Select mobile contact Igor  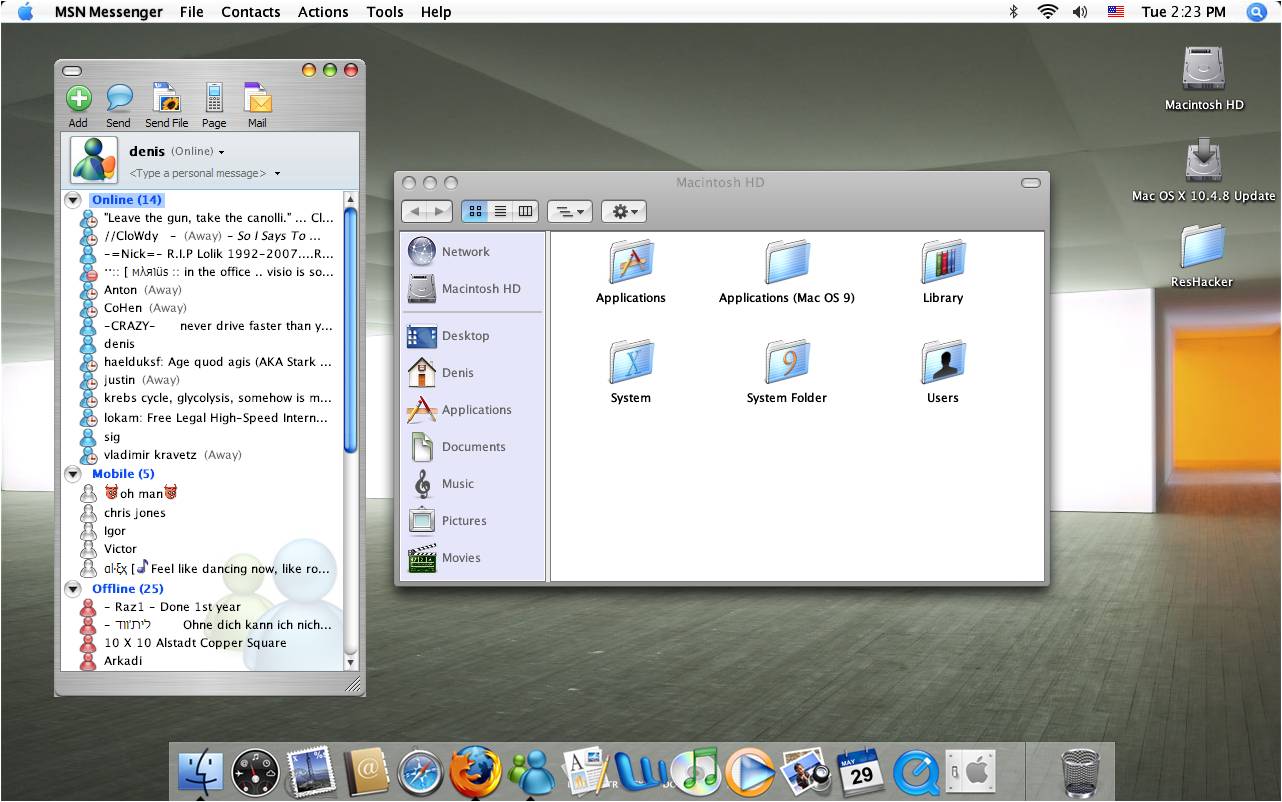coord(115,531)
